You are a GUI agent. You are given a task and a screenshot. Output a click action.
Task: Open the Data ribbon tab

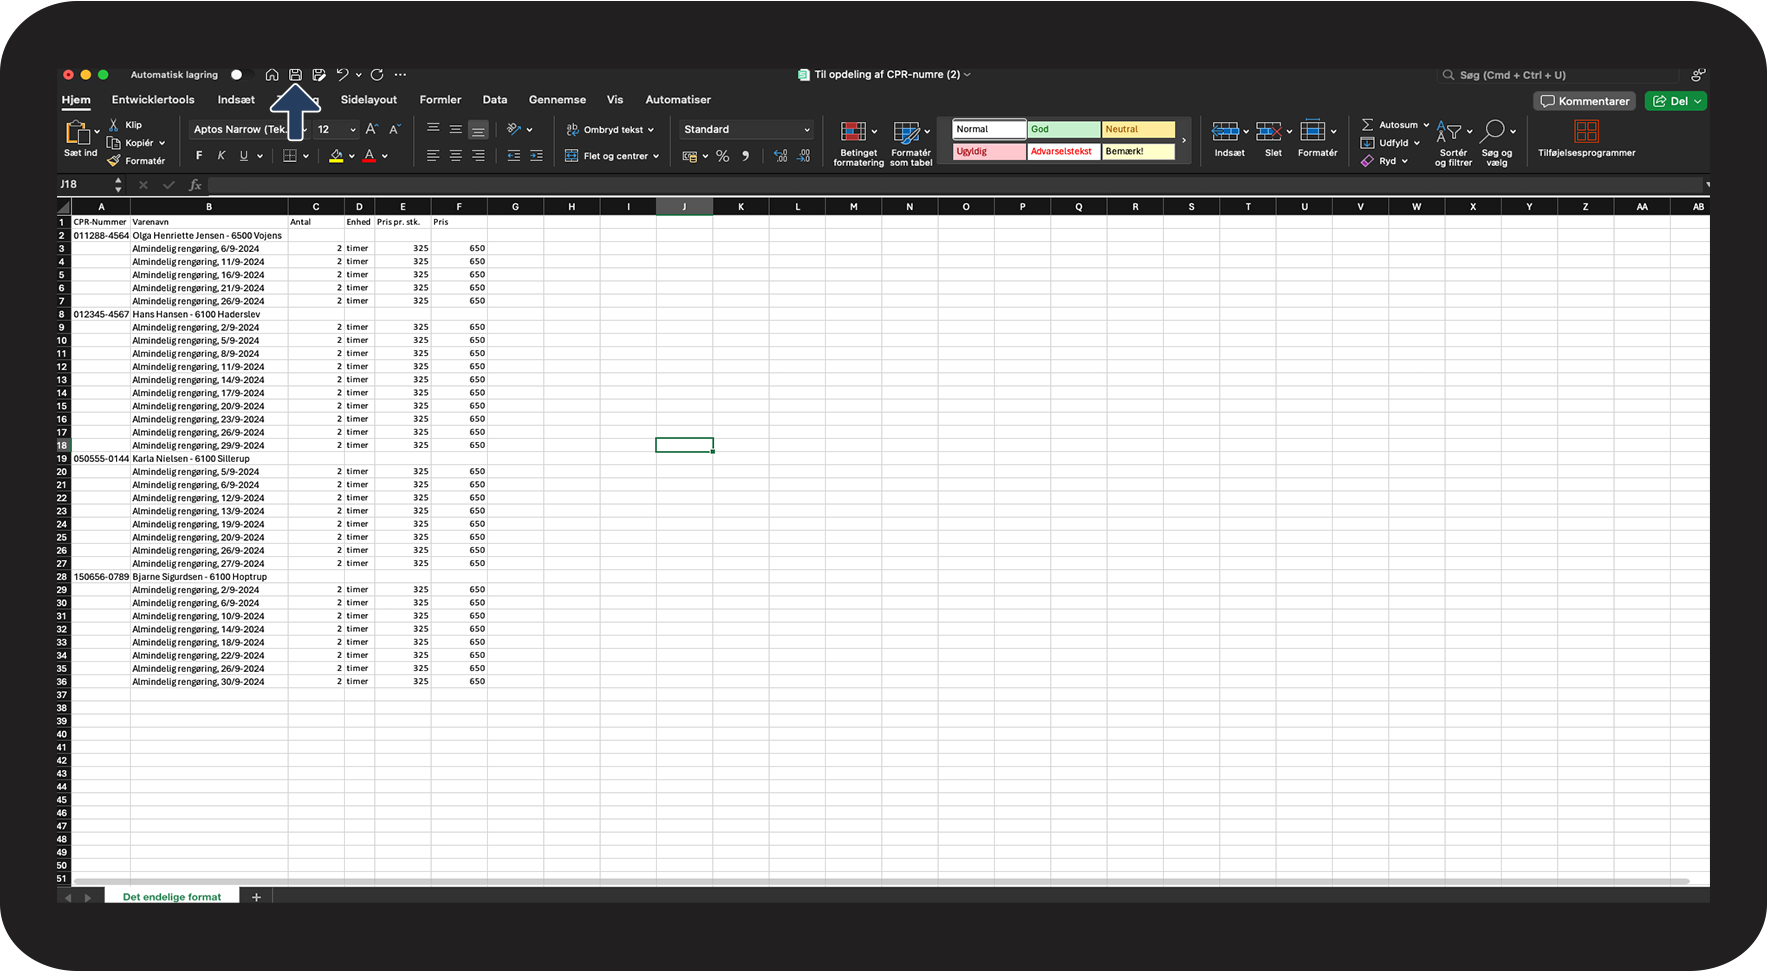(494, 100)
